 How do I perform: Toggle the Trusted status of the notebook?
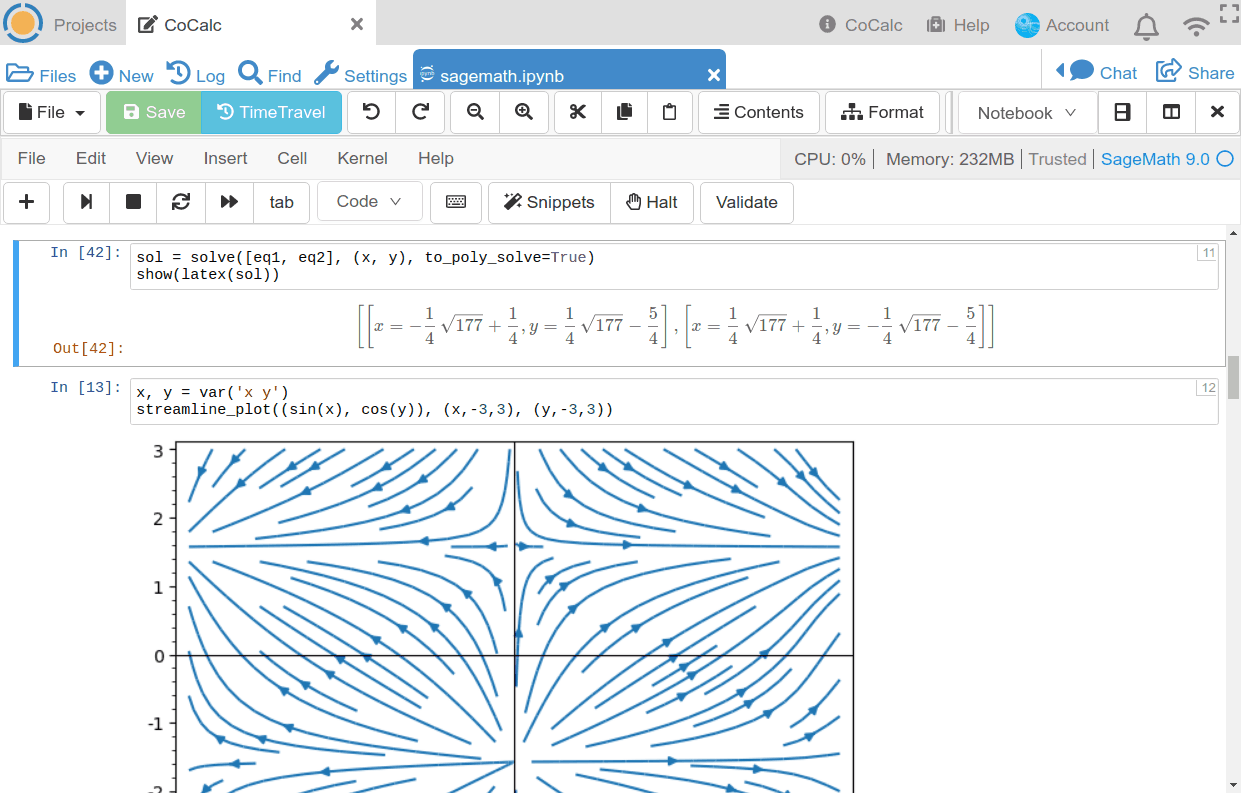pyautogui.click(x=1057, y=158)
